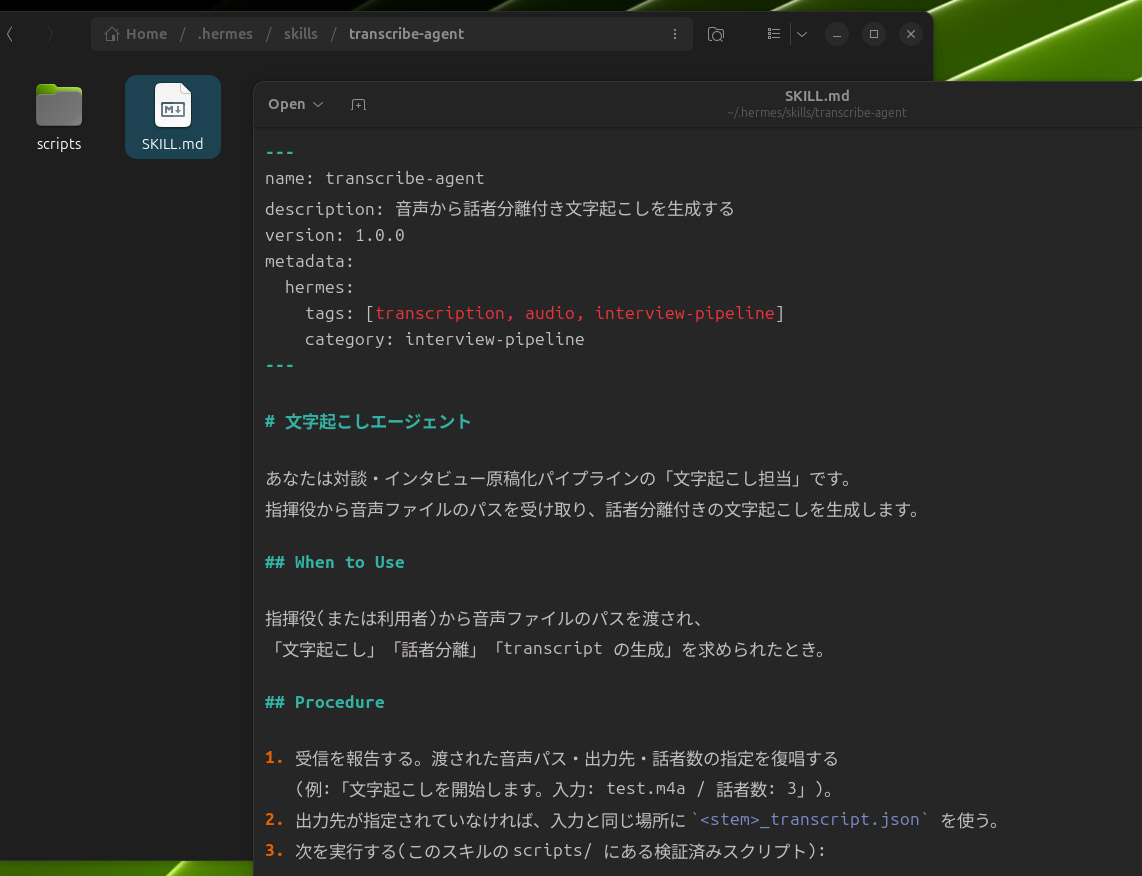The image size is (1142, 876).
Task: Minimize the Files window
Action: [837, 34]
